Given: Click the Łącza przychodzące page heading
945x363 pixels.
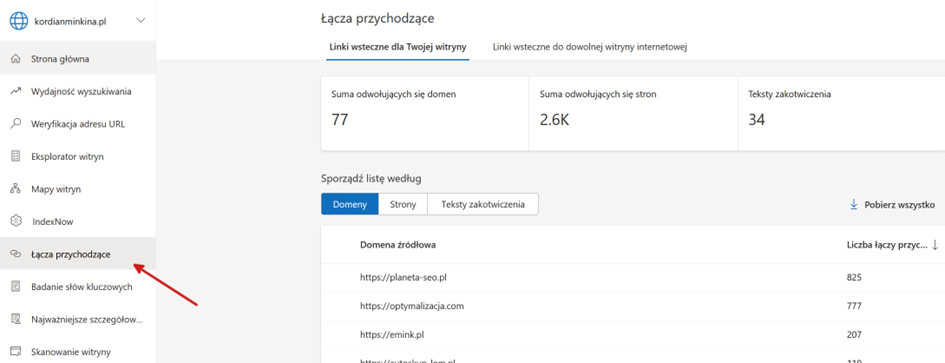Looking at the screenshot, I should pos(377,19).
